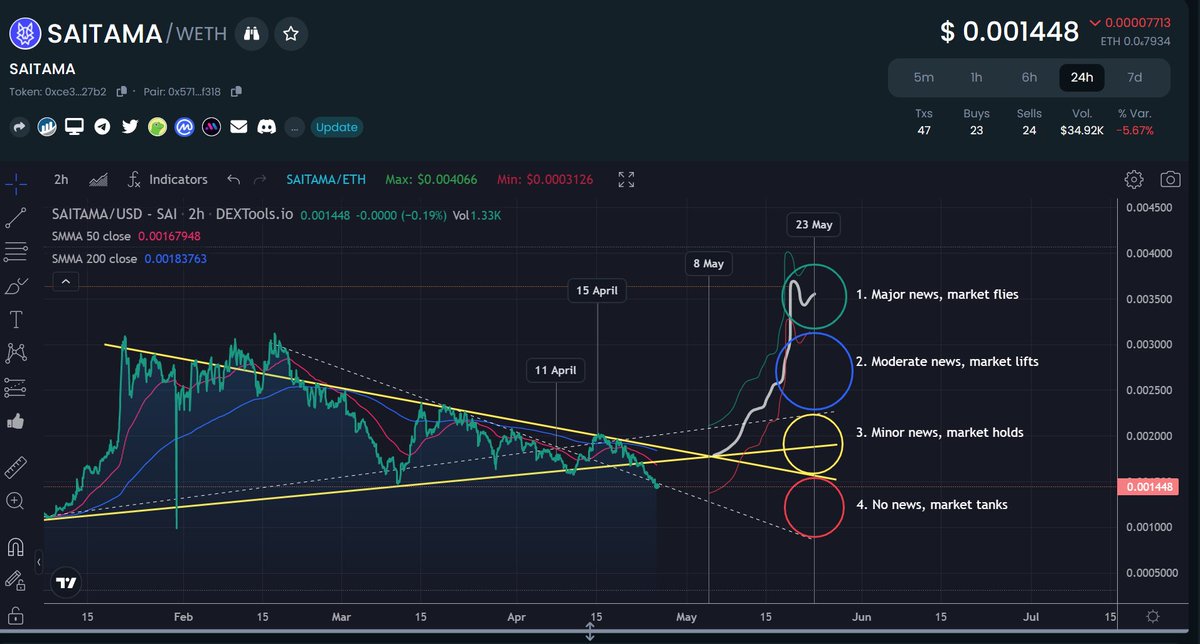Image resolution: width=1200 pixels, height=644 pixels.
Task: Select the forecast and measurement tool
Action: (15, 387)
